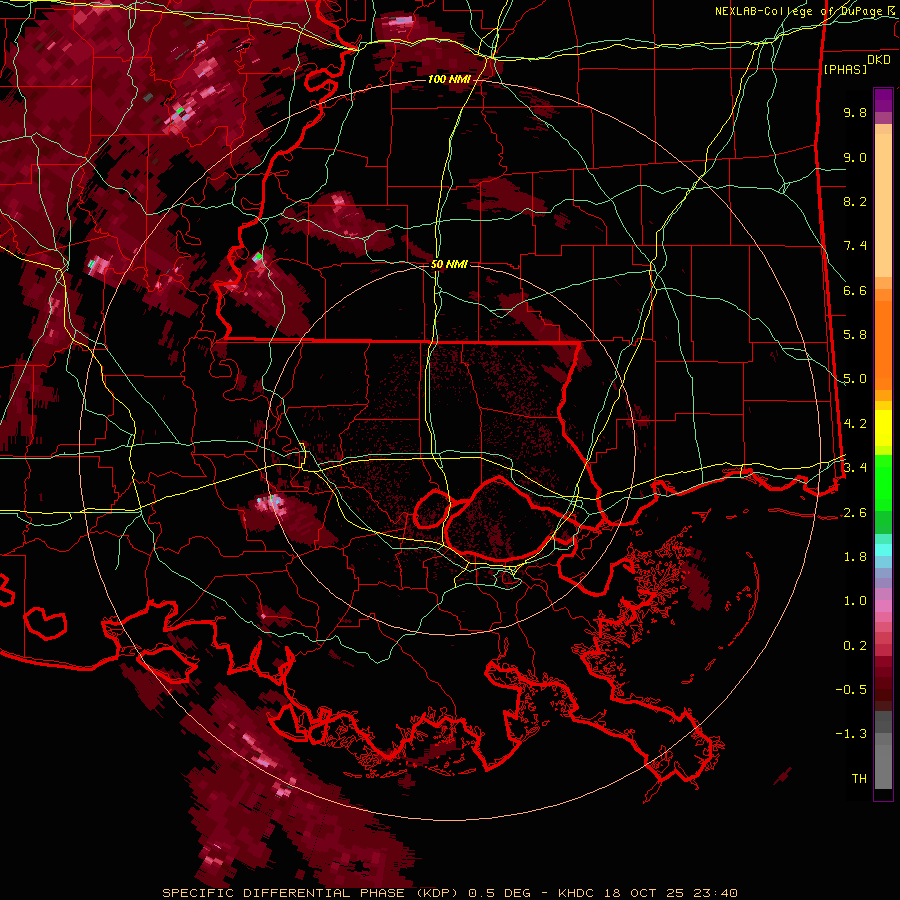This screenshot has width=900, height=900.
Task: Click the 1.8 value on the color scale
Action: [x=855, y=556]
